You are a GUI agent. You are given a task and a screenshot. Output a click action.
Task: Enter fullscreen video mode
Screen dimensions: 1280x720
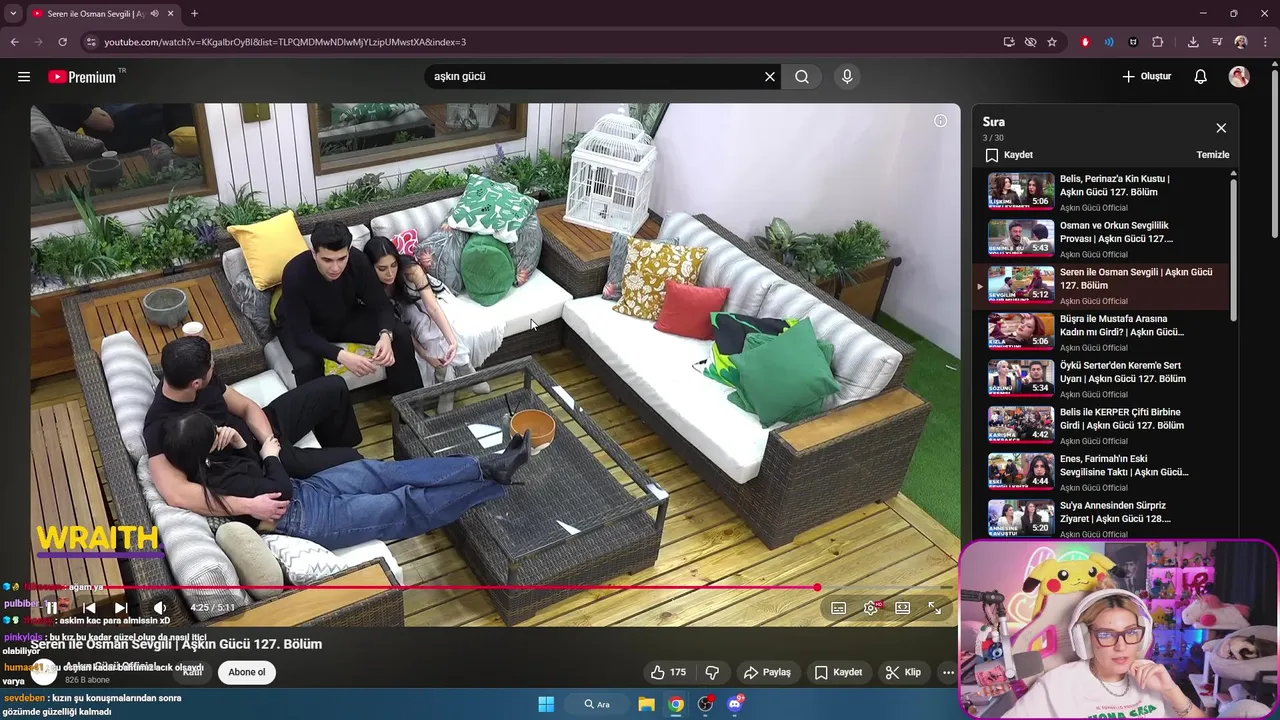pos(935,608)
